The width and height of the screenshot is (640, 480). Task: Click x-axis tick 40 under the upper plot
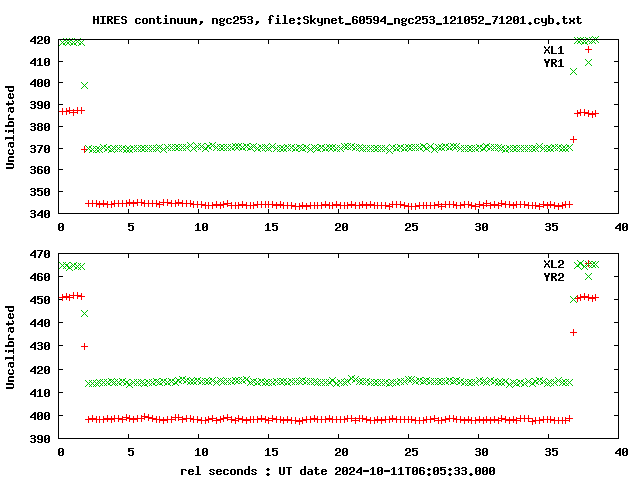click(x=621, y=227)
